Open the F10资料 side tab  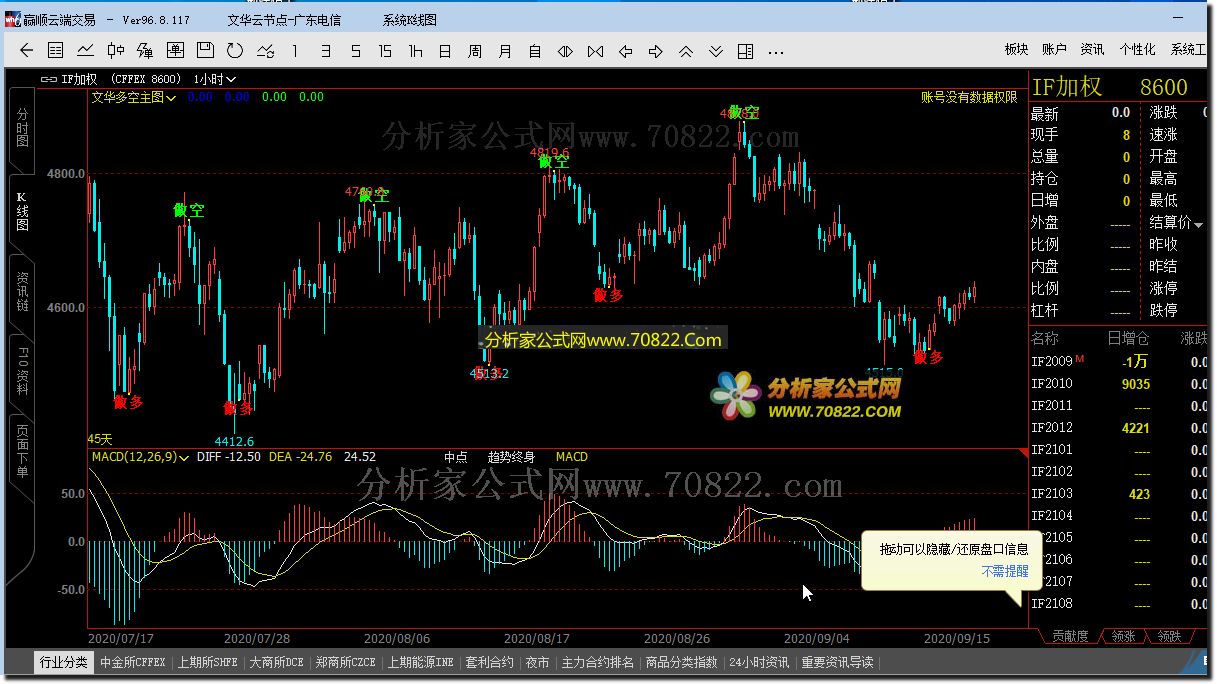(22, 370)
